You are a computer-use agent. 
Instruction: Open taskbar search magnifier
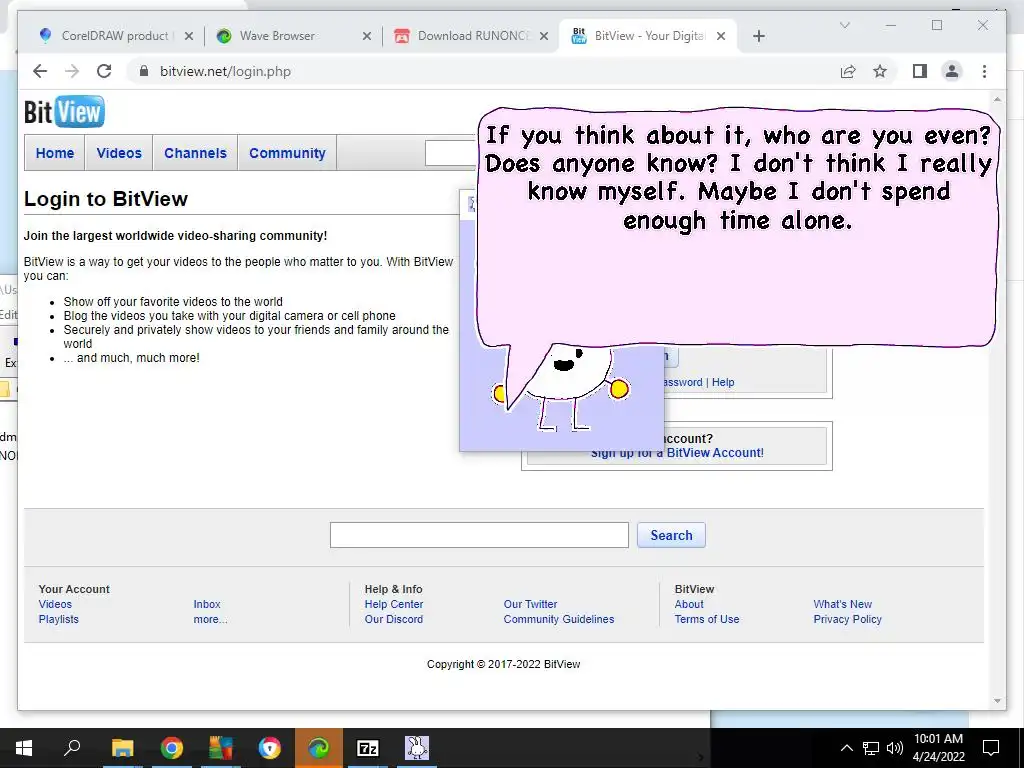pos(72,748)
